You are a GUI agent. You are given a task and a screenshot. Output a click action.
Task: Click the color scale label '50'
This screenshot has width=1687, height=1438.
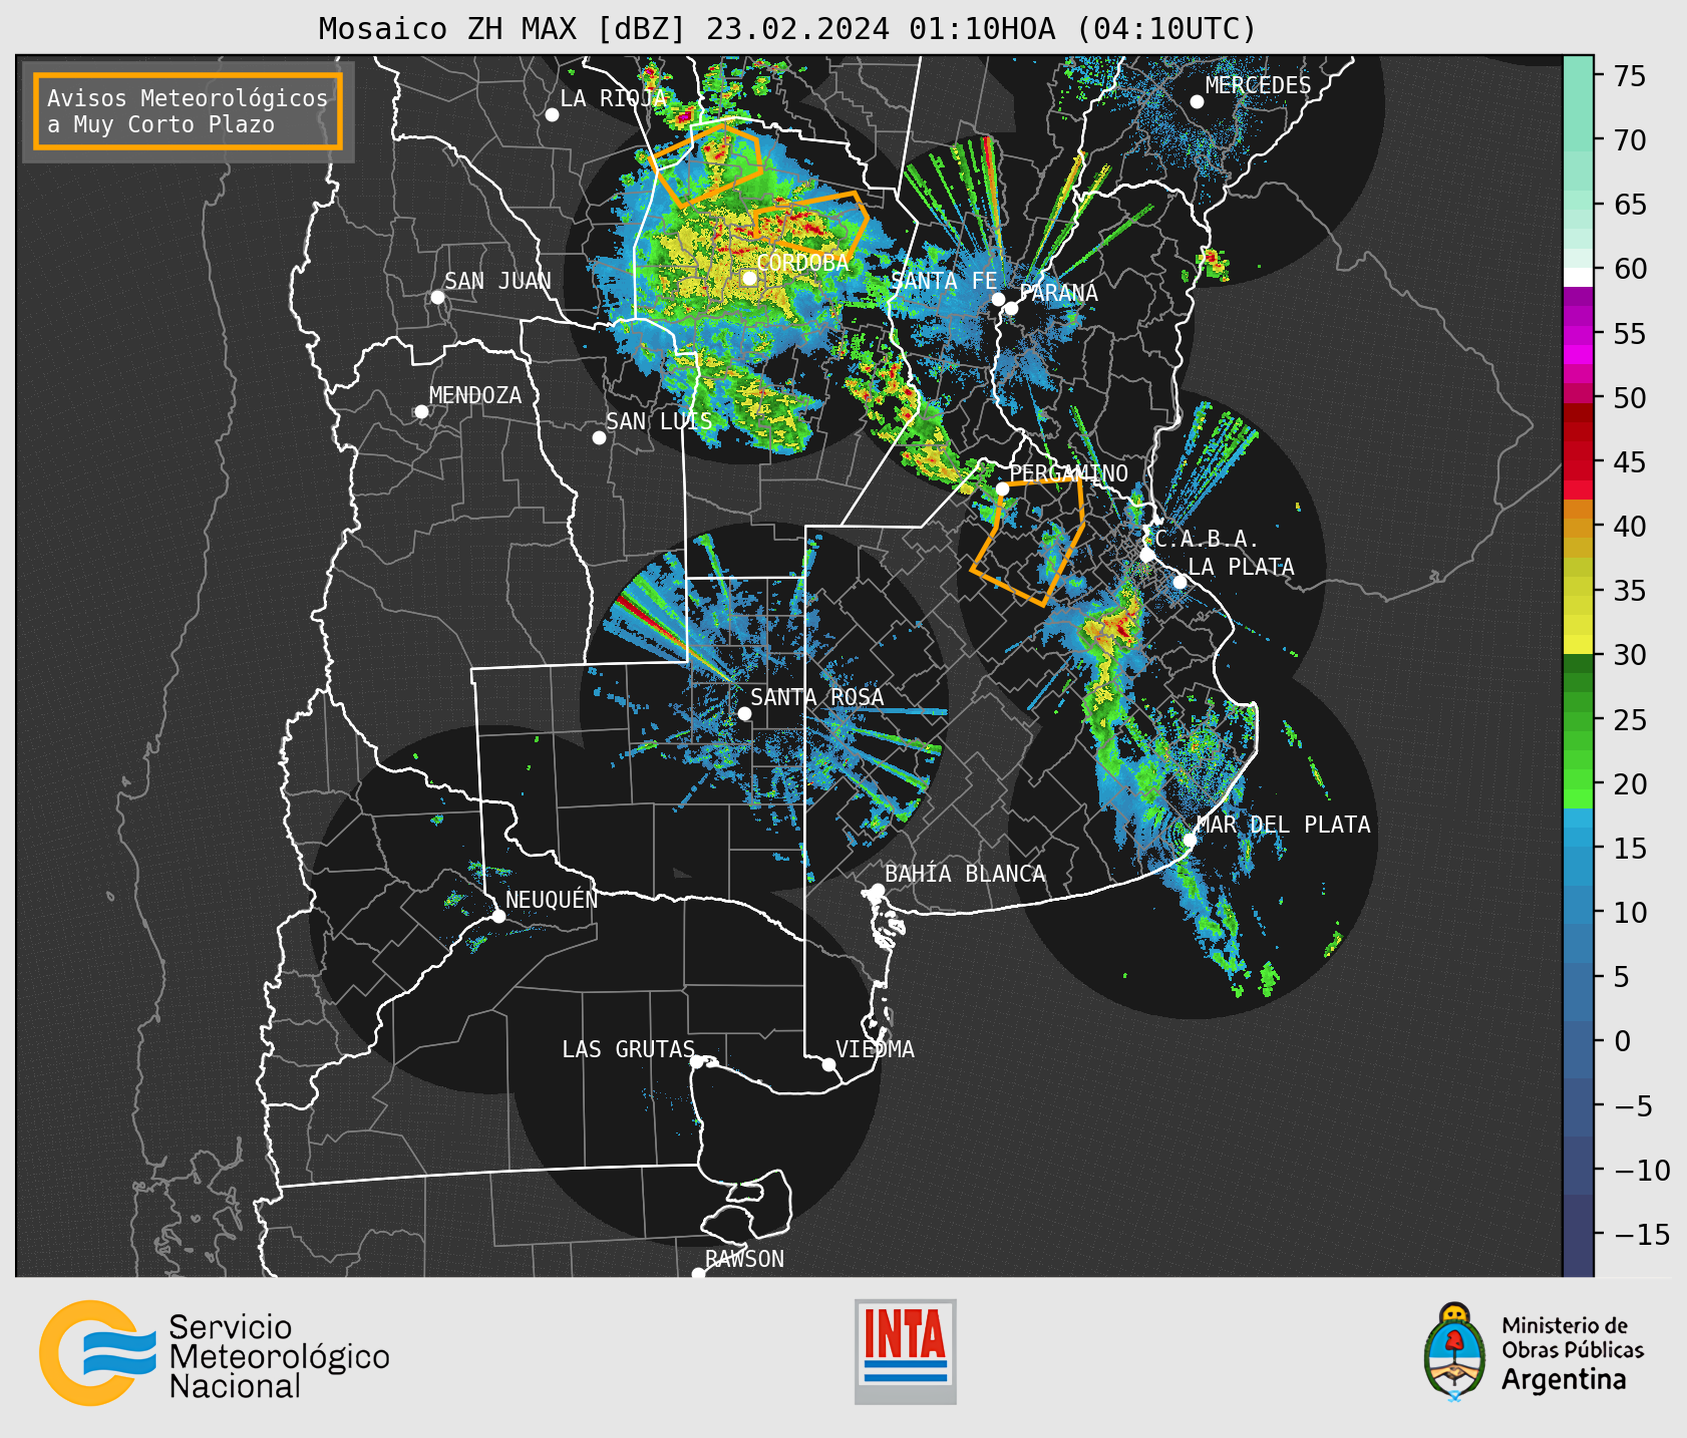(x=1630, y=398)
